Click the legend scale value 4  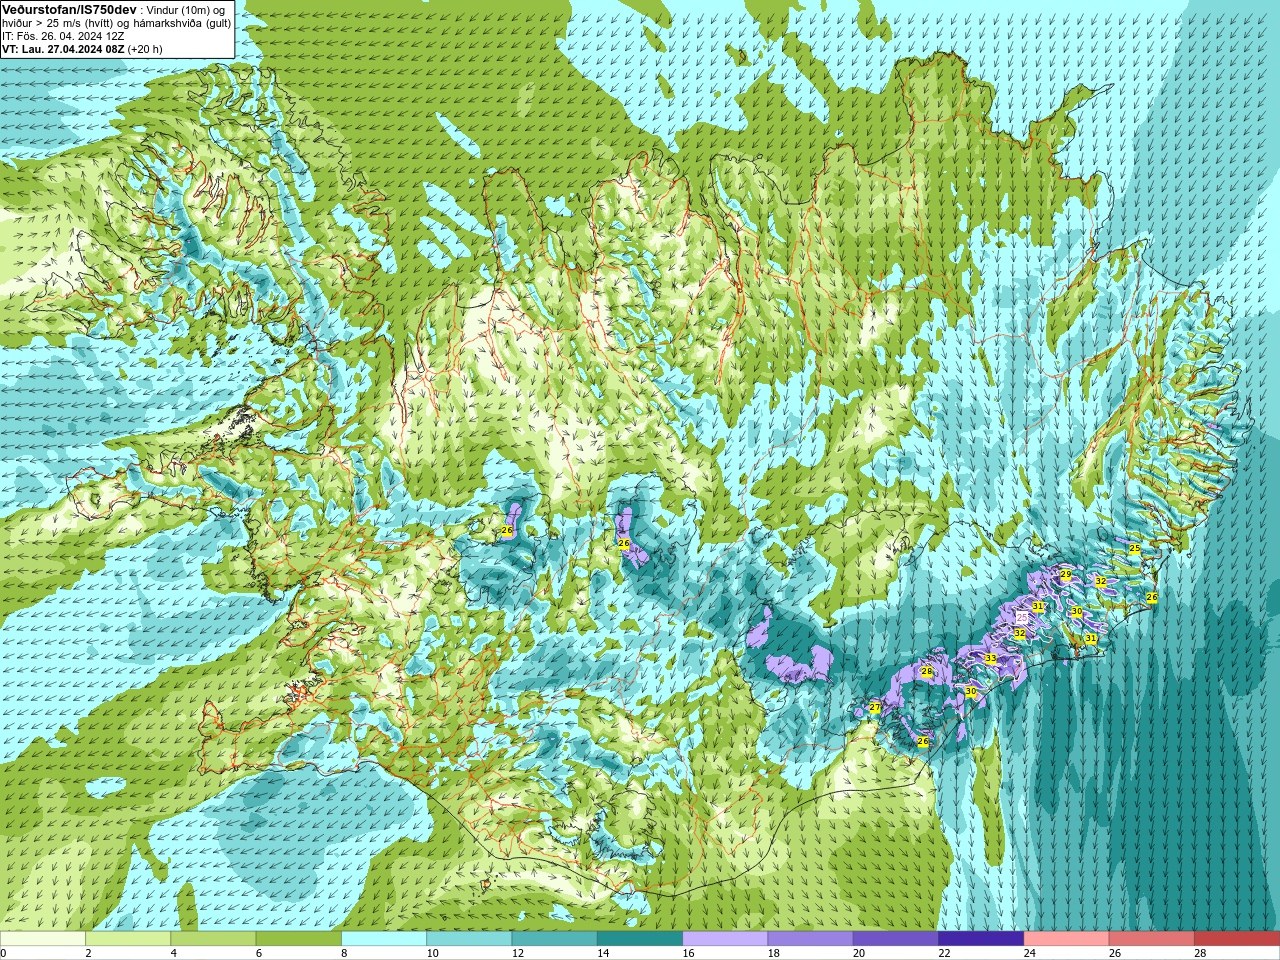174,953
